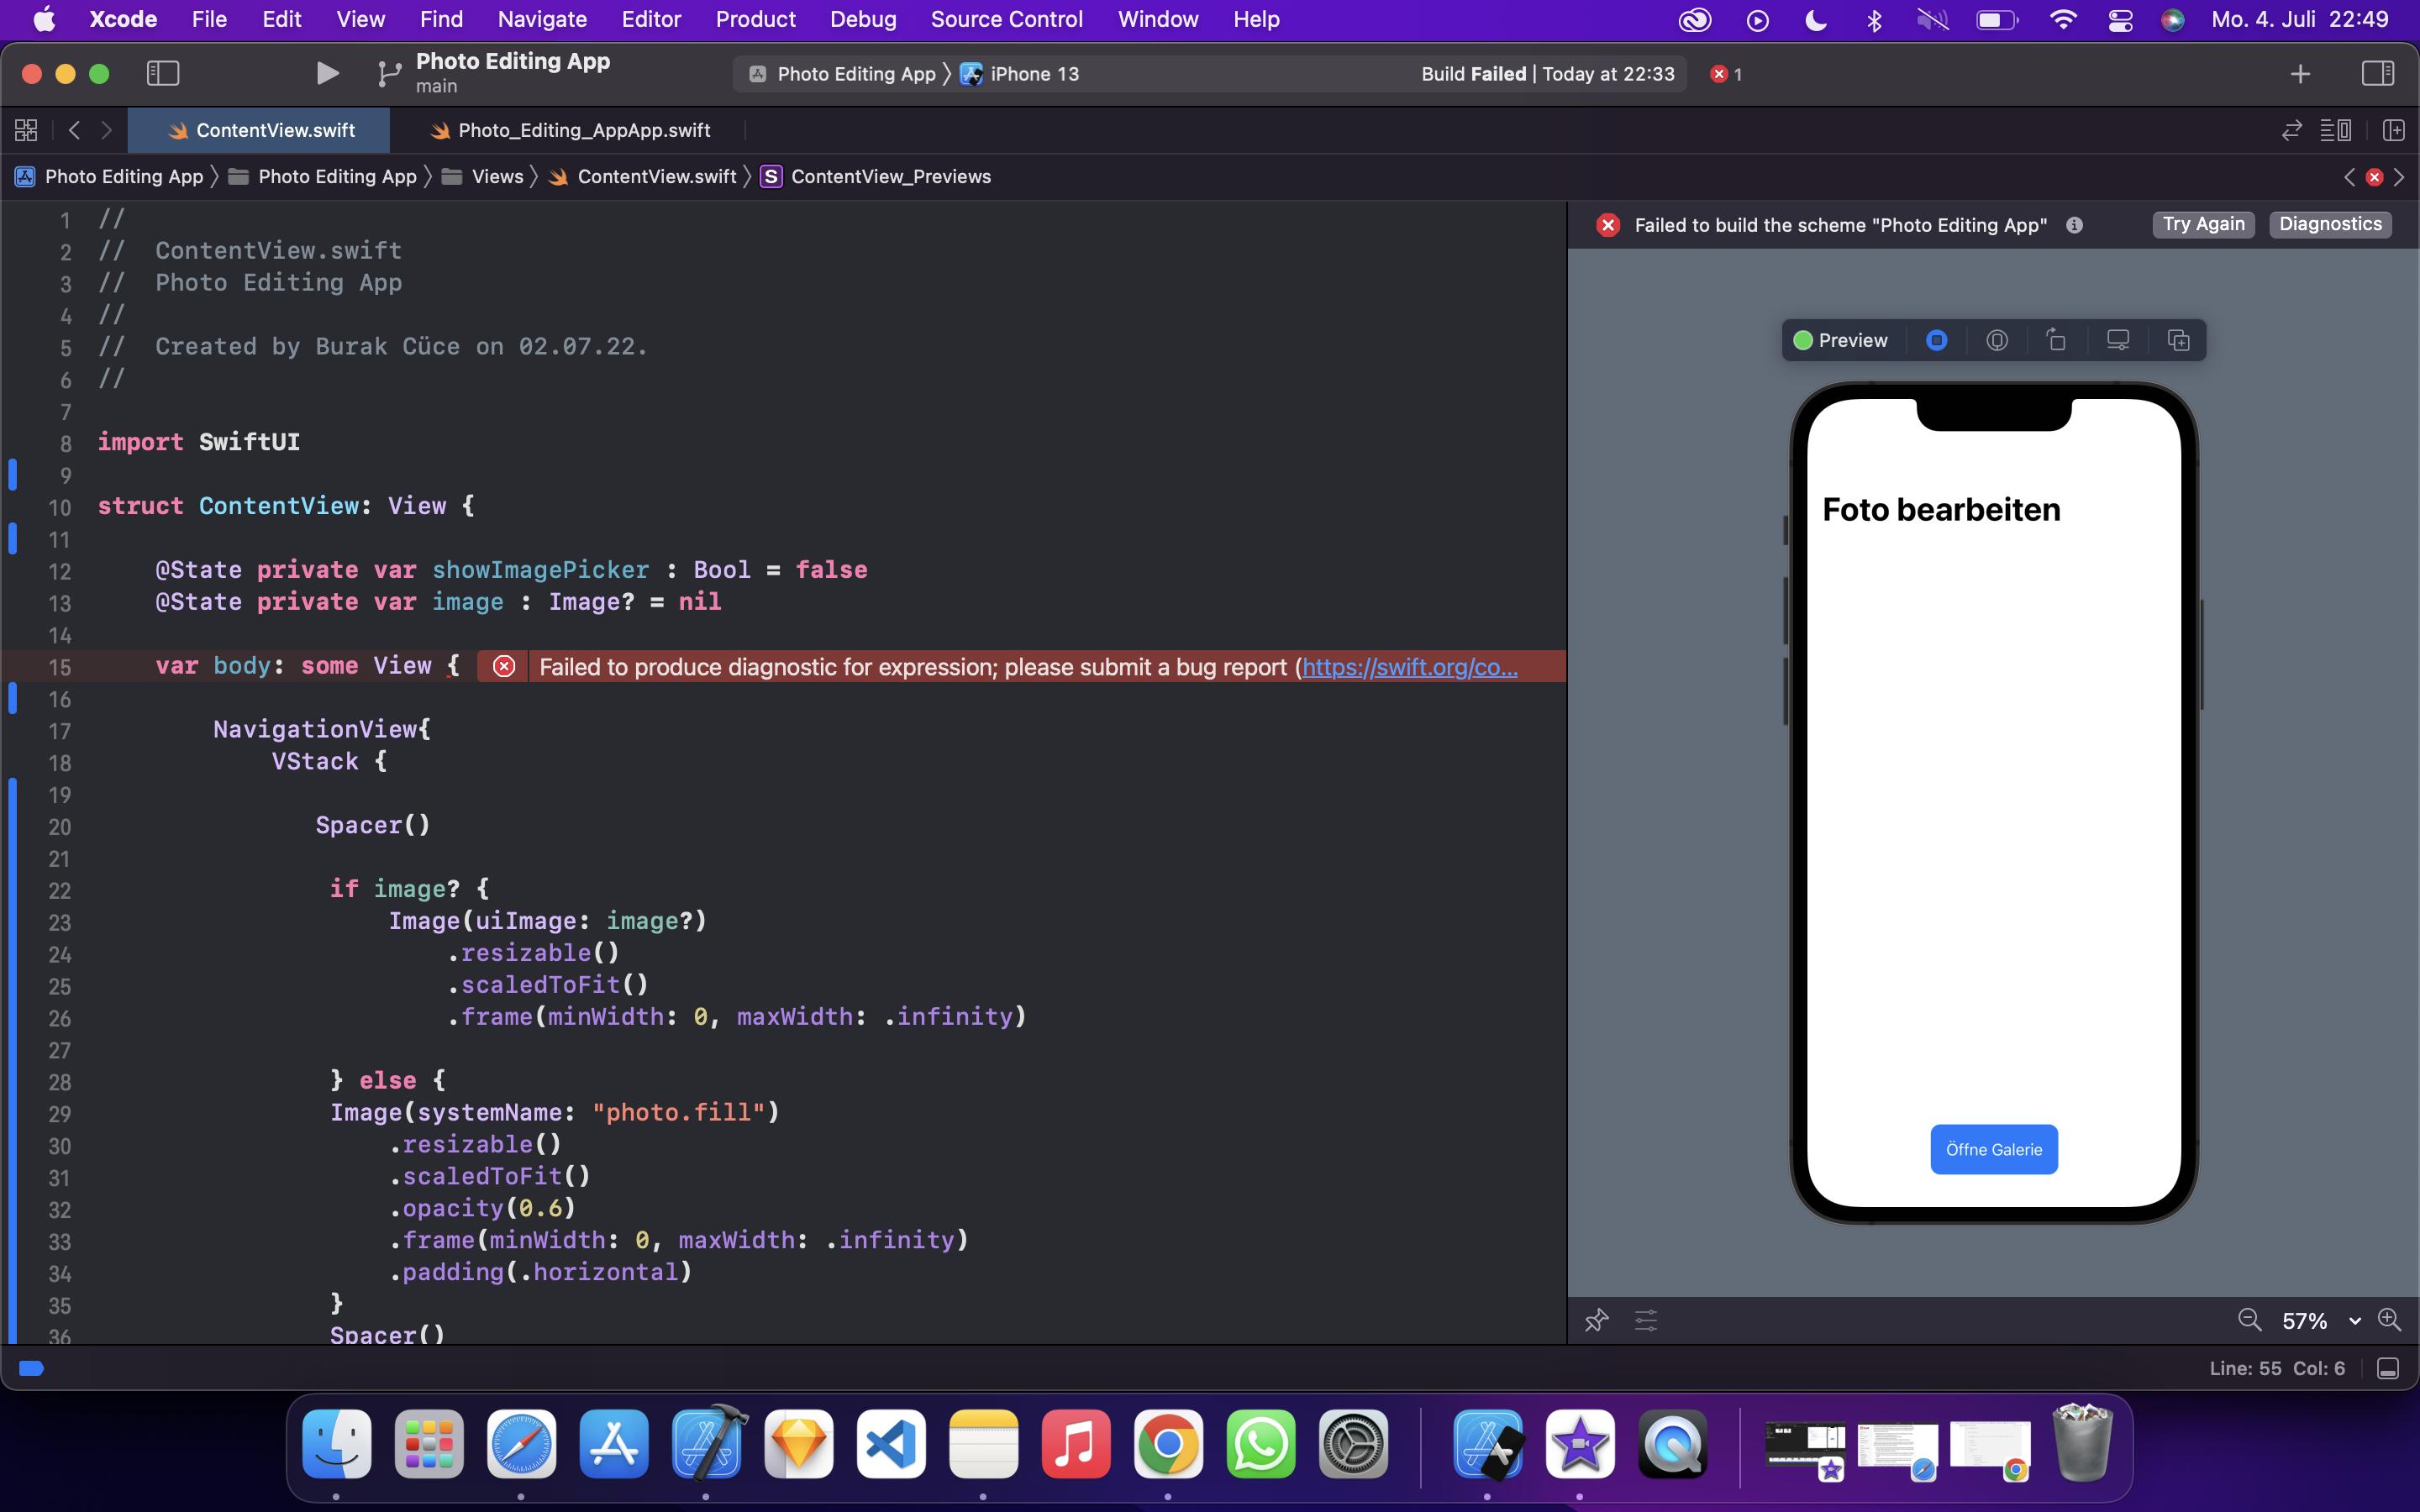This screenshot has height=1512, width=2420.
Task: Click the NavigationView code line
Action: (x=322, y=729)
